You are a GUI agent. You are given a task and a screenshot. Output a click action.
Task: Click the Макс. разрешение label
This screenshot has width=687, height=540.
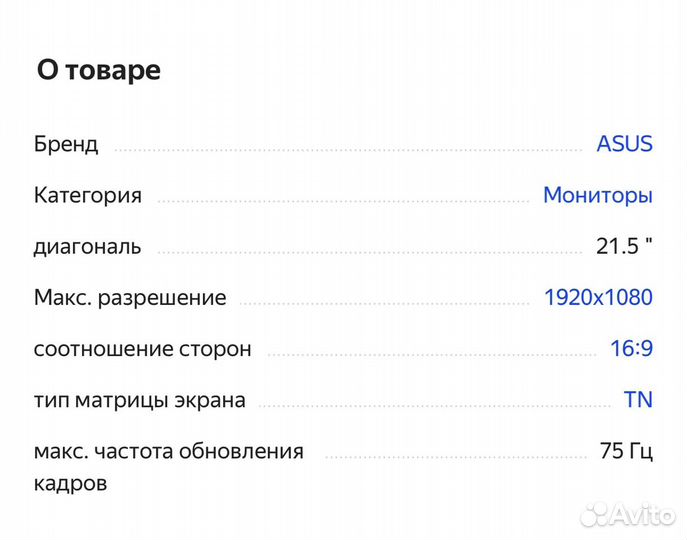tap(130, 298)
